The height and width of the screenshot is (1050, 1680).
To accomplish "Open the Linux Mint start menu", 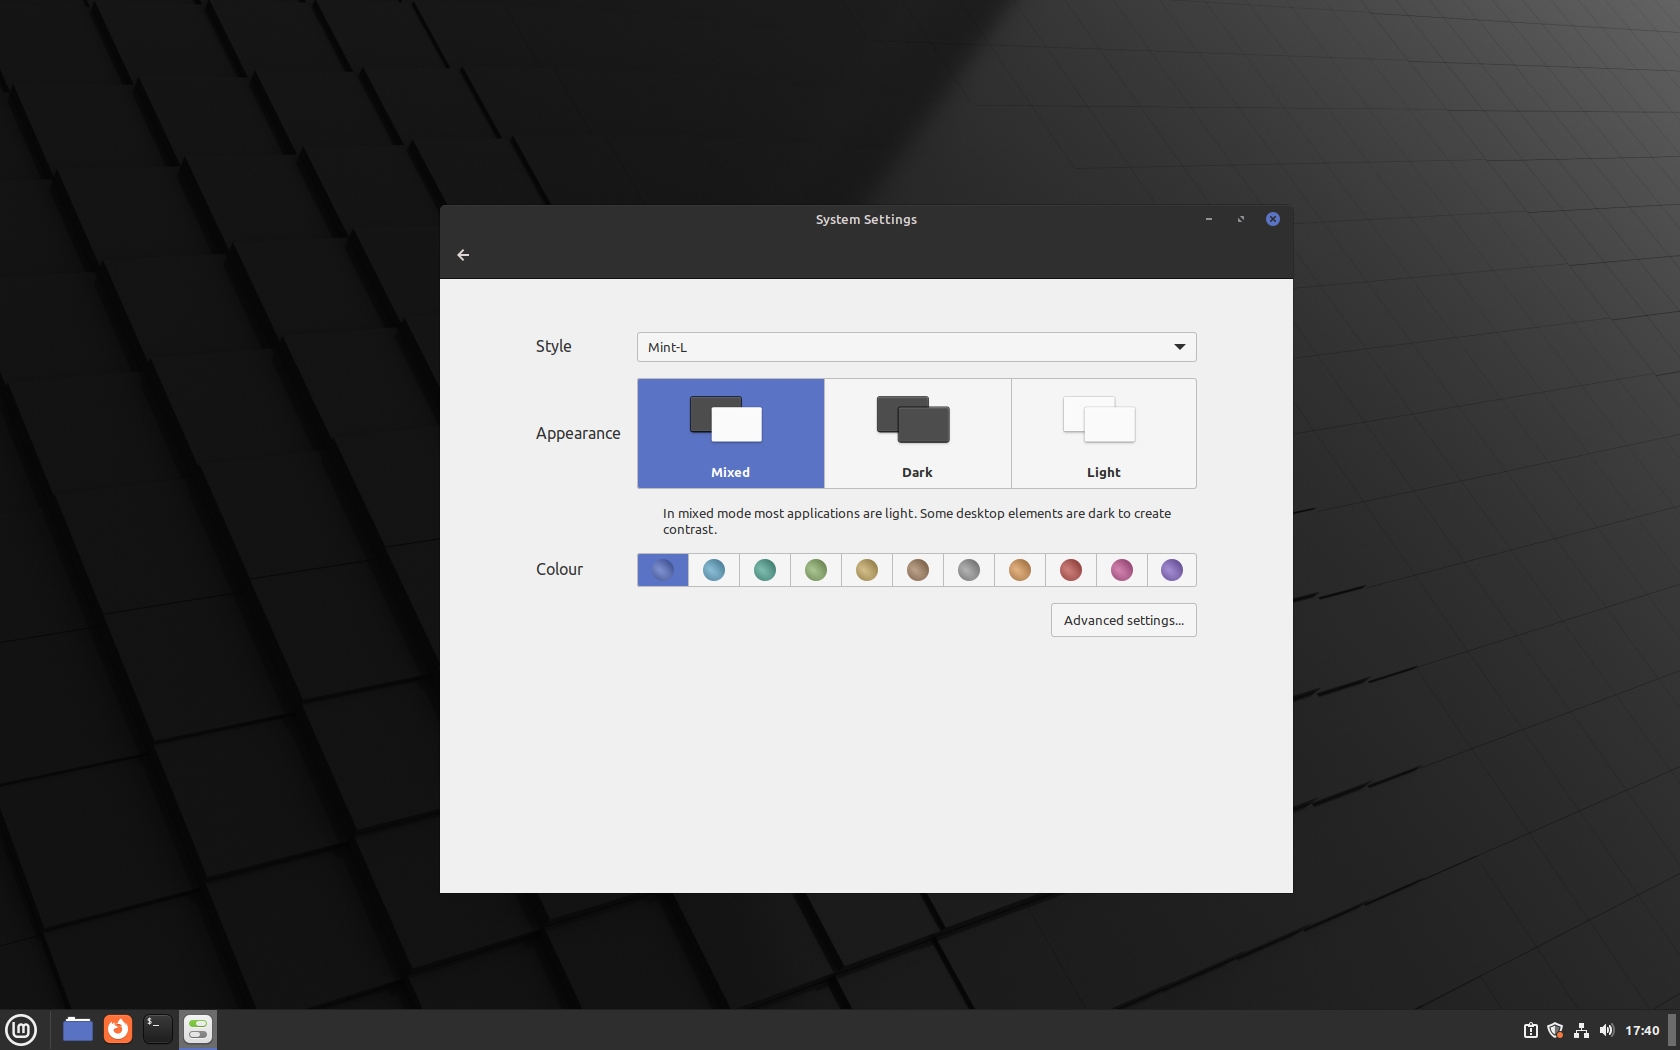I will tap(21, 1029).
